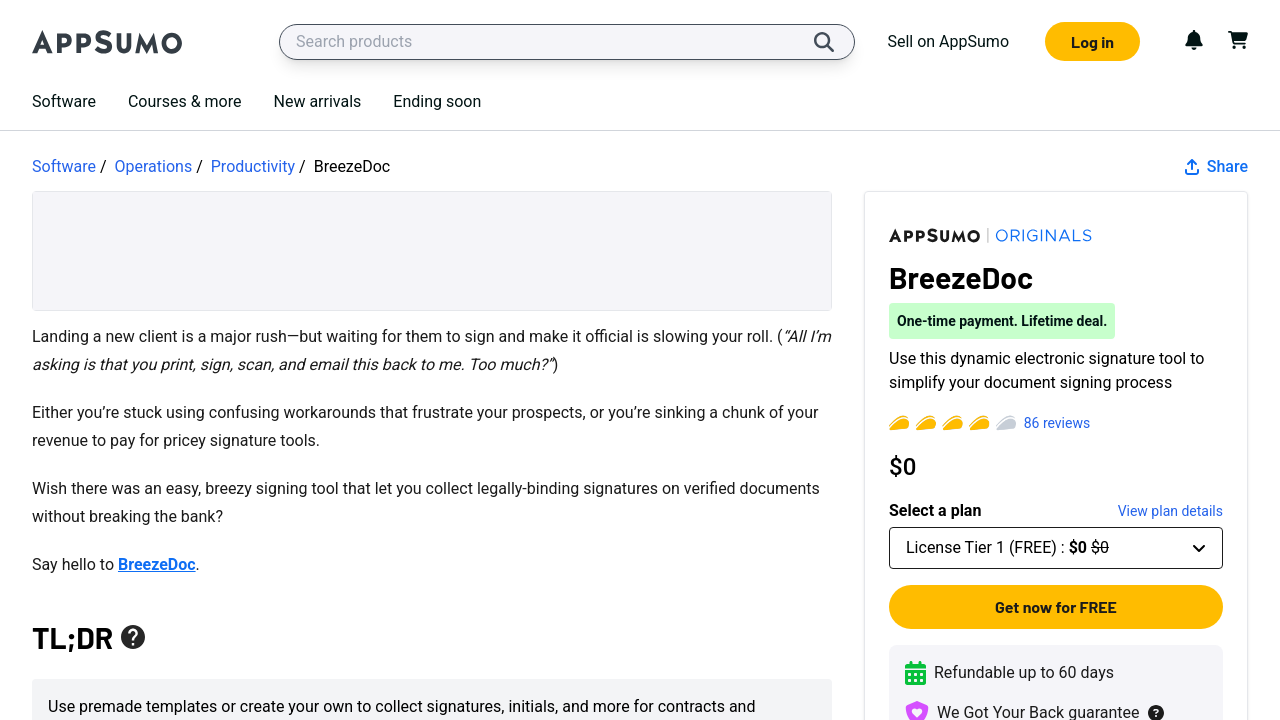Follow the BreezeDoc link in description
This screenshot has width=1280, height=720.
click(x=156, y=564)
